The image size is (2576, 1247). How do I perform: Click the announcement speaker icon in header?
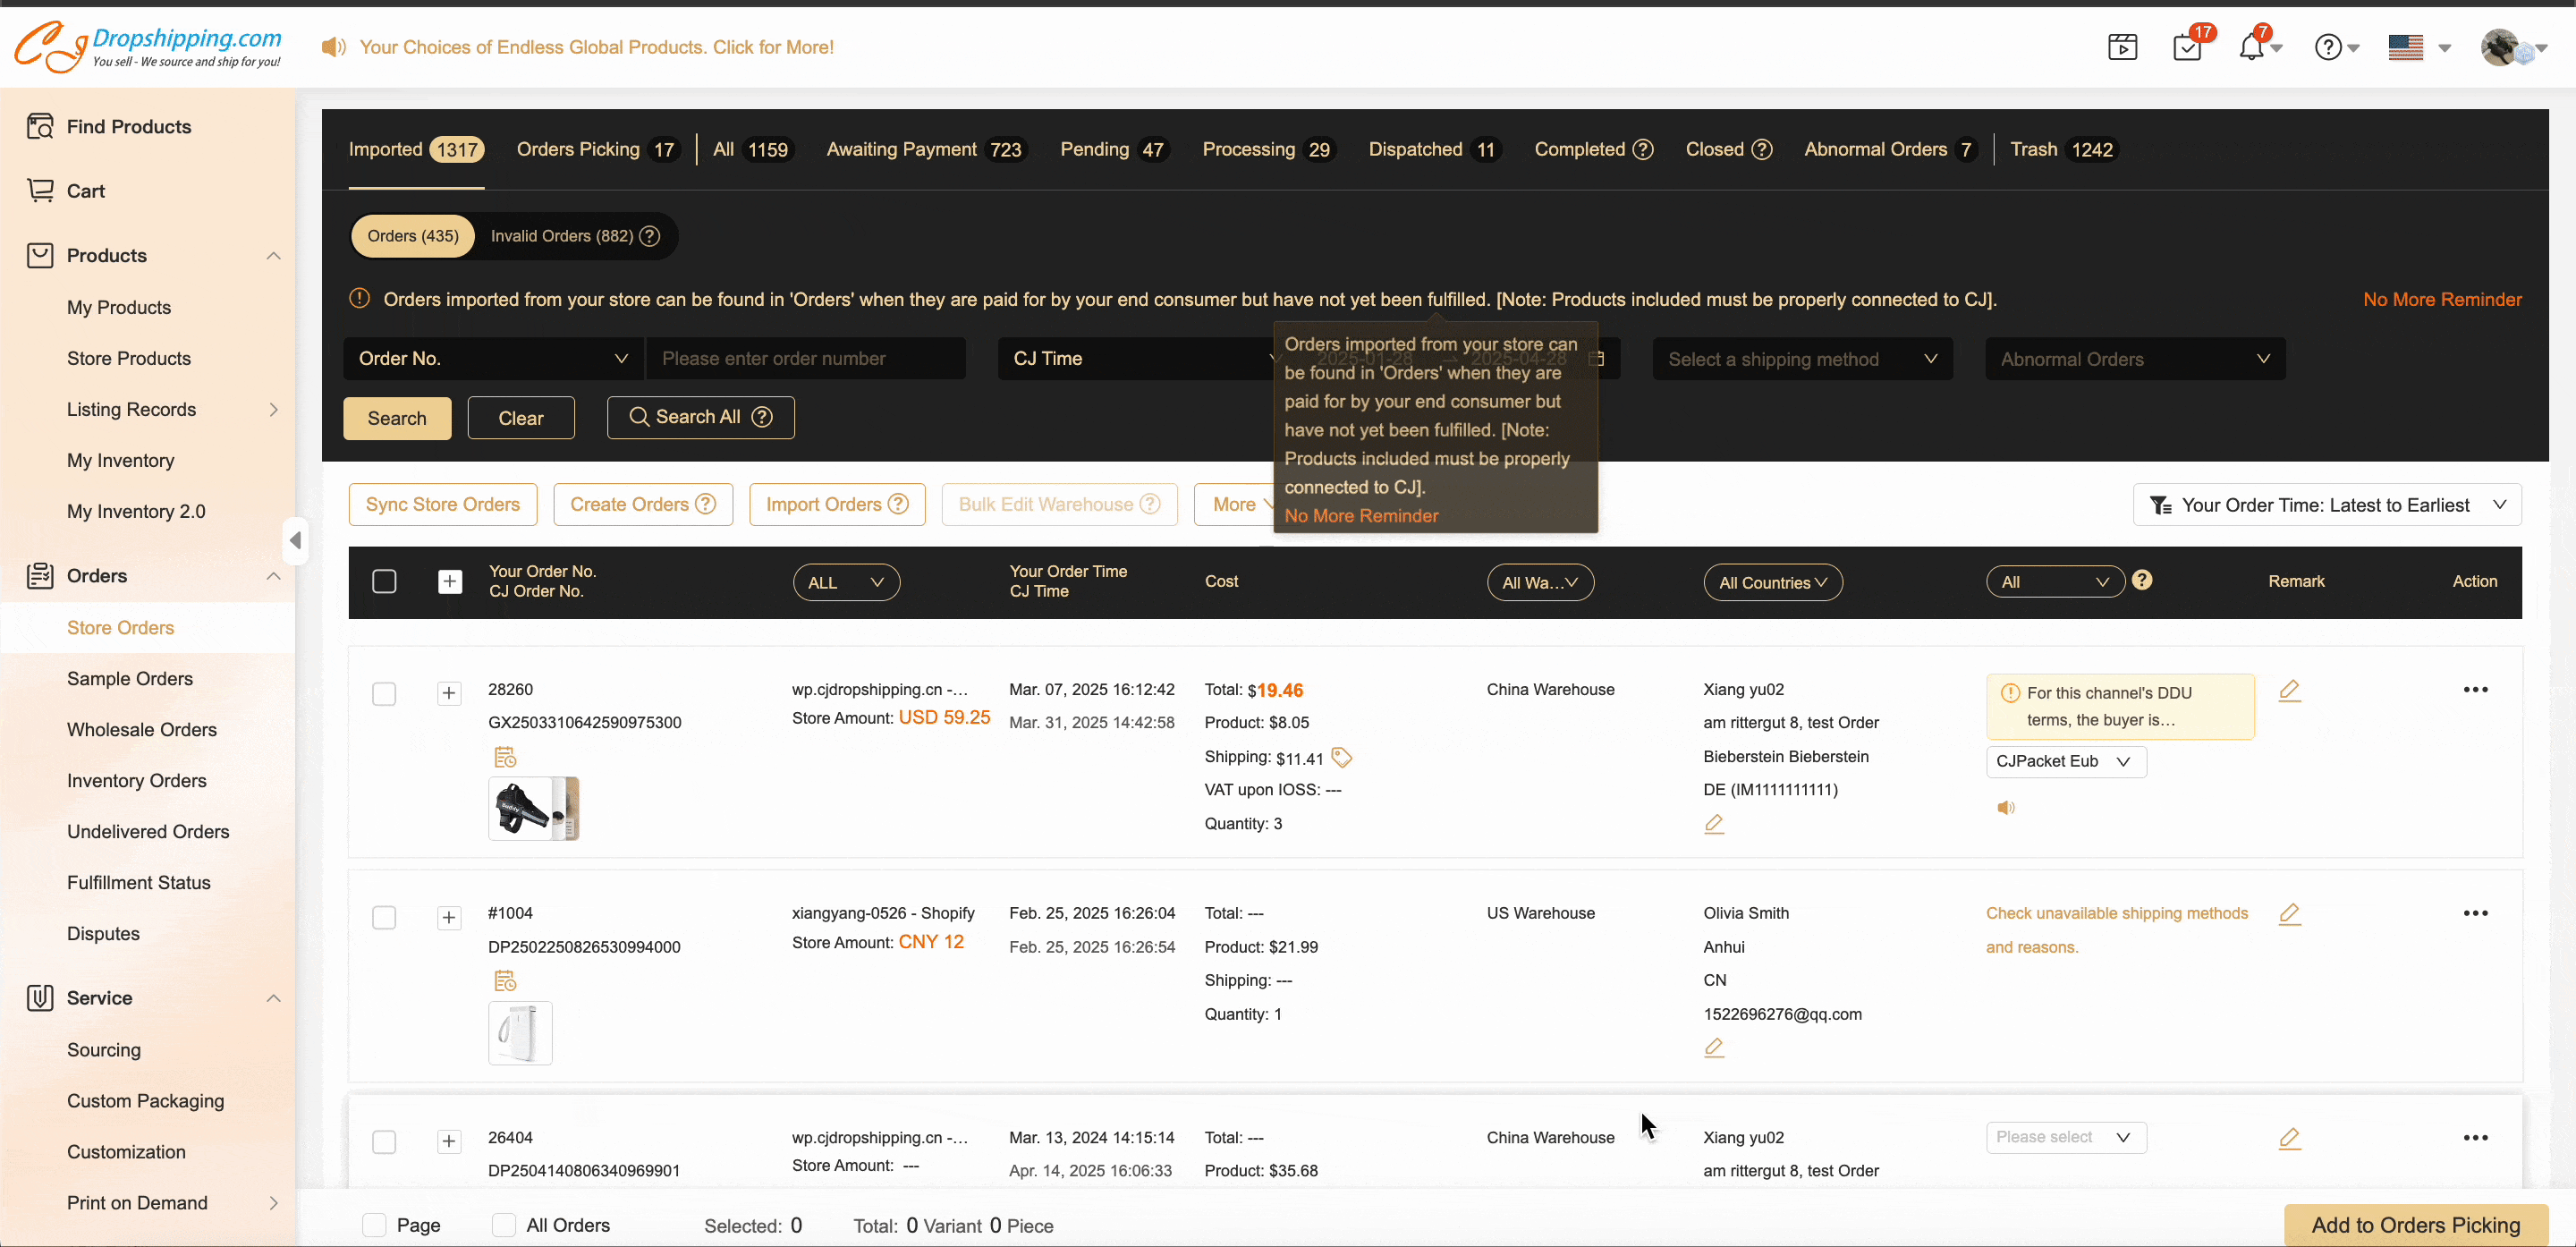pos(333,47)
